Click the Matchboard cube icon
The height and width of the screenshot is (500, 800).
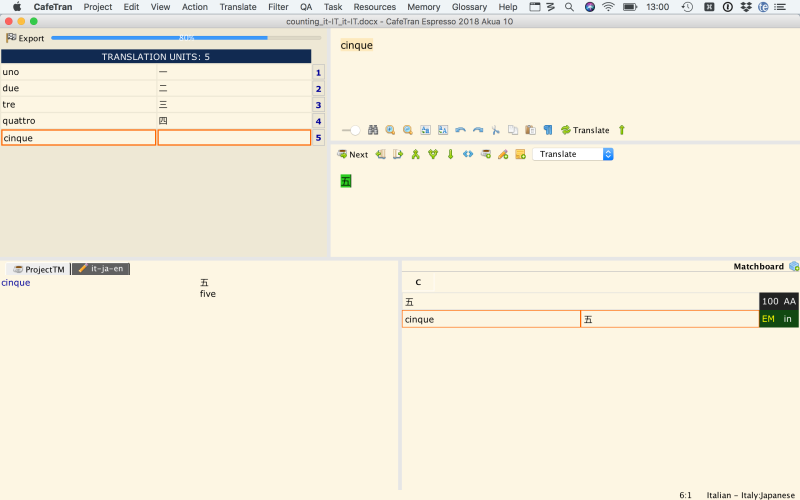pyautogui.click(x=794, y=266)
